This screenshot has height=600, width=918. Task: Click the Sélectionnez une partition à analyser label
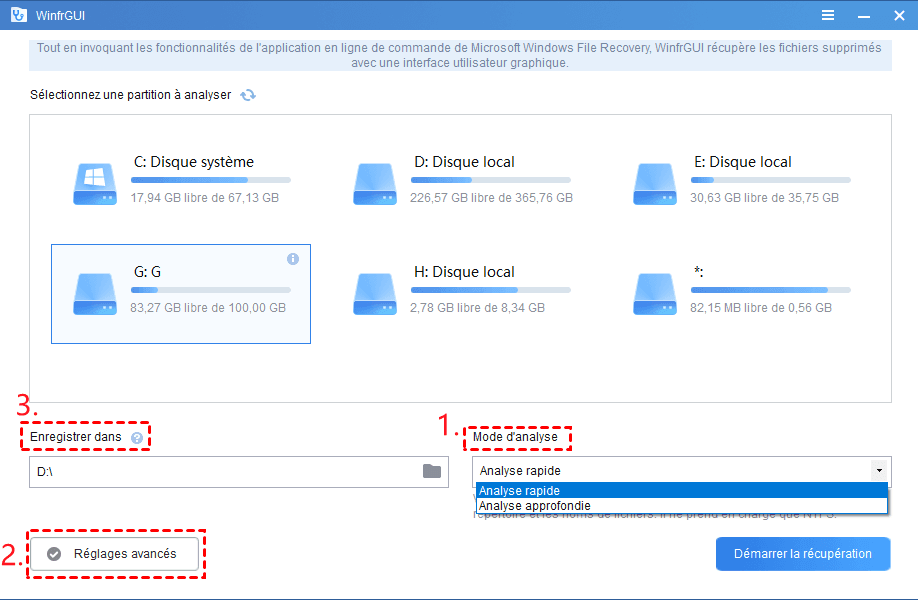(x=131, y=95)
